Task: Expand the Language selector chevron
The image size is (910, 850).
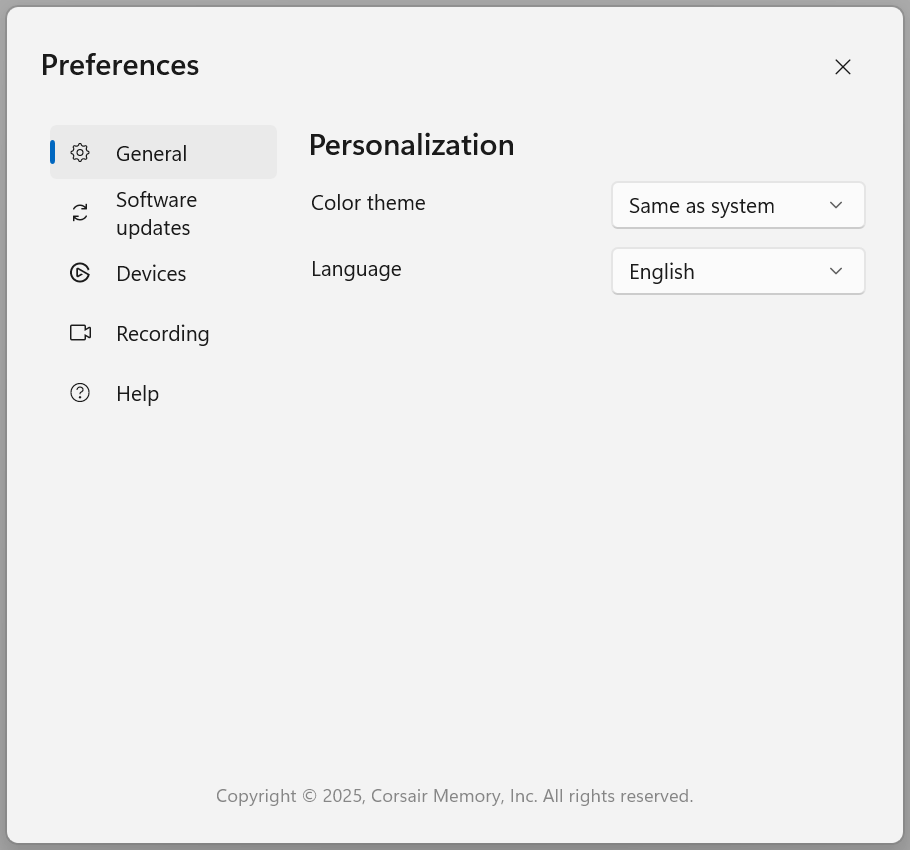Action: (x=836, y=271)
